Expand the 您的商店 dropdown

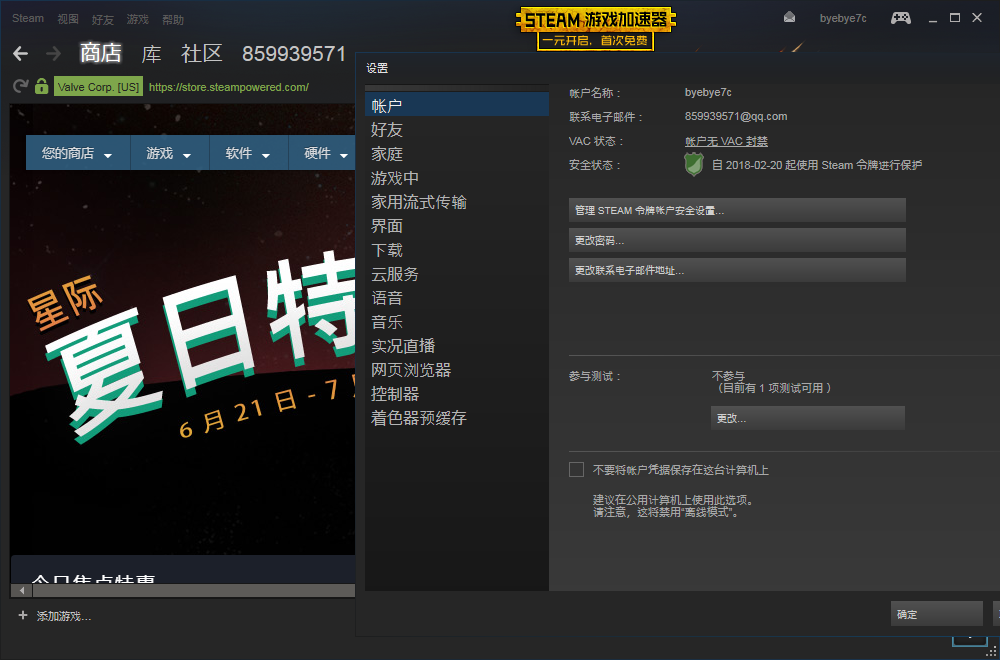77,154
